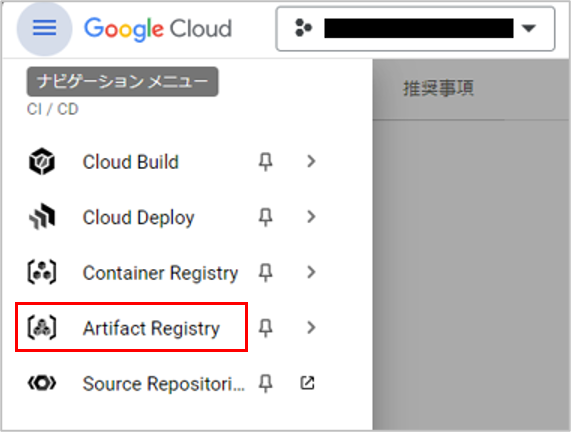The height and width of the screenshot is (432, 571).
Task: Open Artifact Registry from the menu
Action: point(151,328)
